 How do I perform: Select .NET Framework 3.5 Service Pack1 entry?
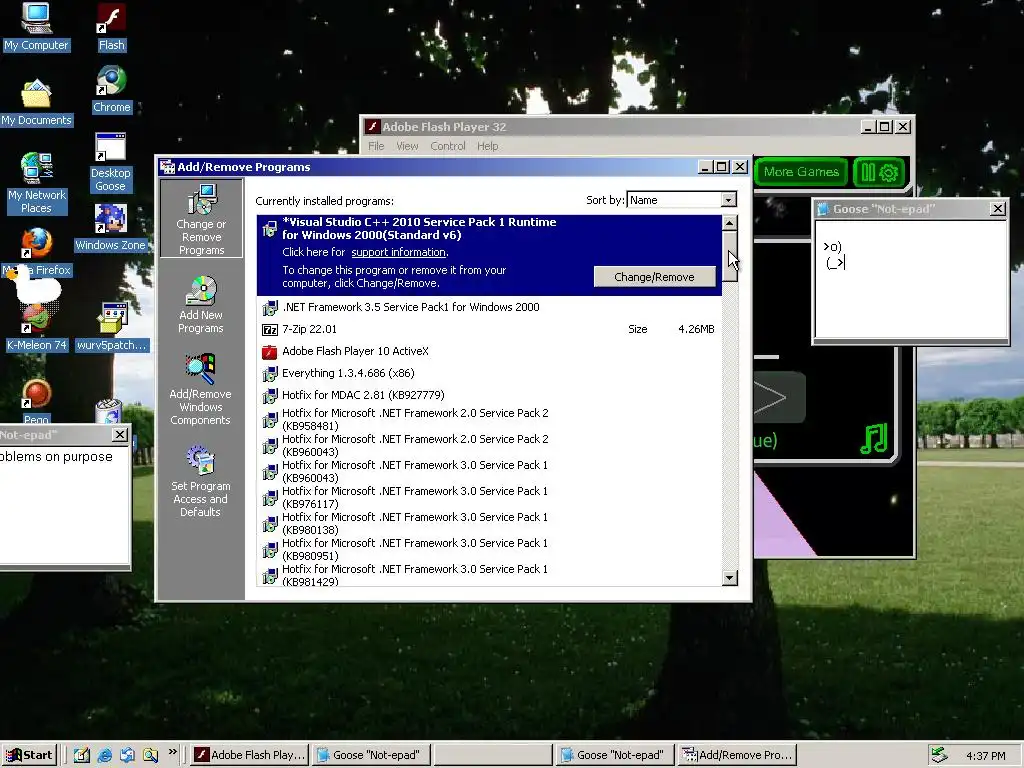[x=489, y=307]
